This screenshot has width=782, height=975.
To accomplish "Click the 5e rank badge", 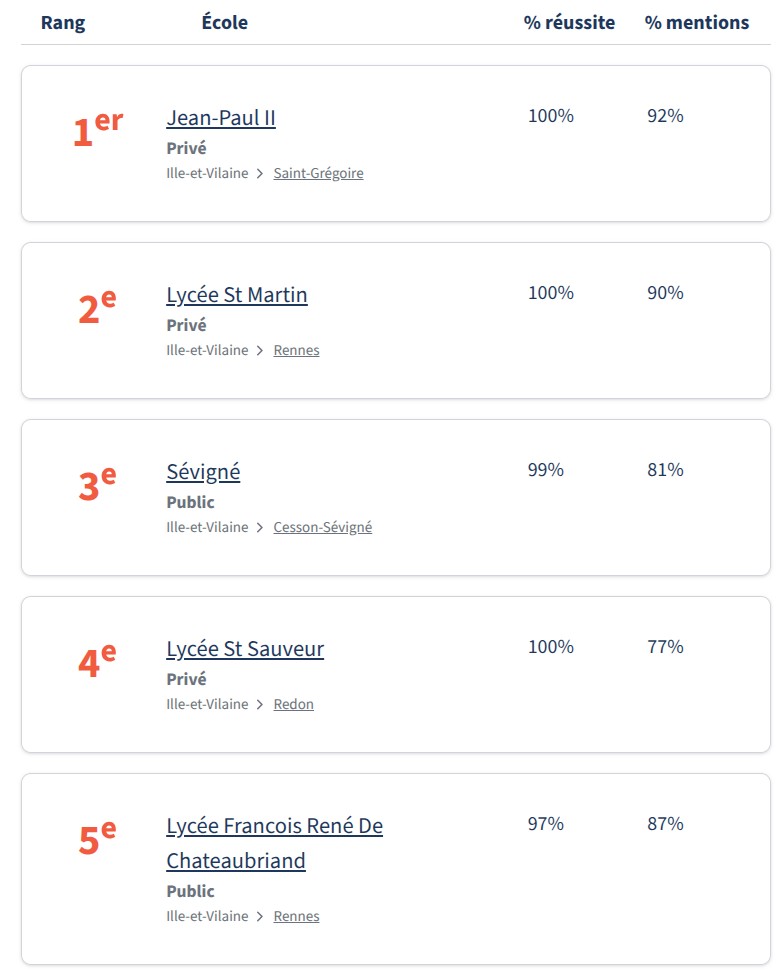I will tap(97, 839).
